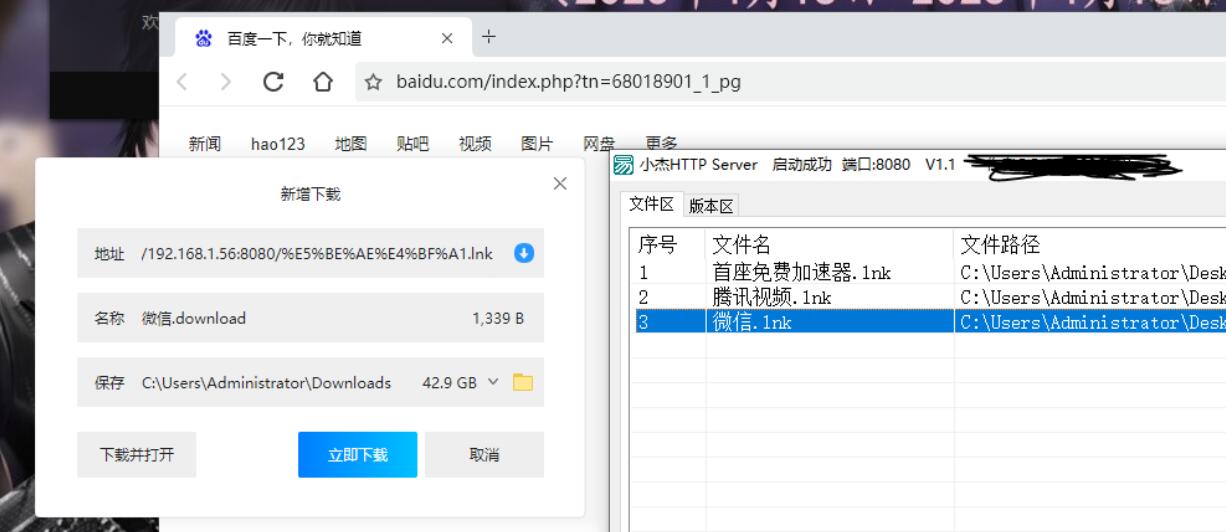Close the 百度一下 browser tab
This screenshot has width=1226, height=532.
[x=447, y=39]
